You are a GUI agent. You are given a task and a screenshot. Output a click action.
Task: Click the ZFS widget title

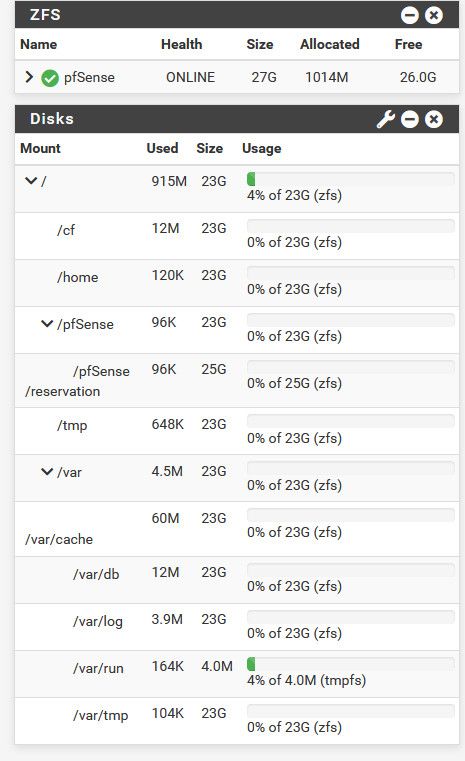click(x=45, y=15)
